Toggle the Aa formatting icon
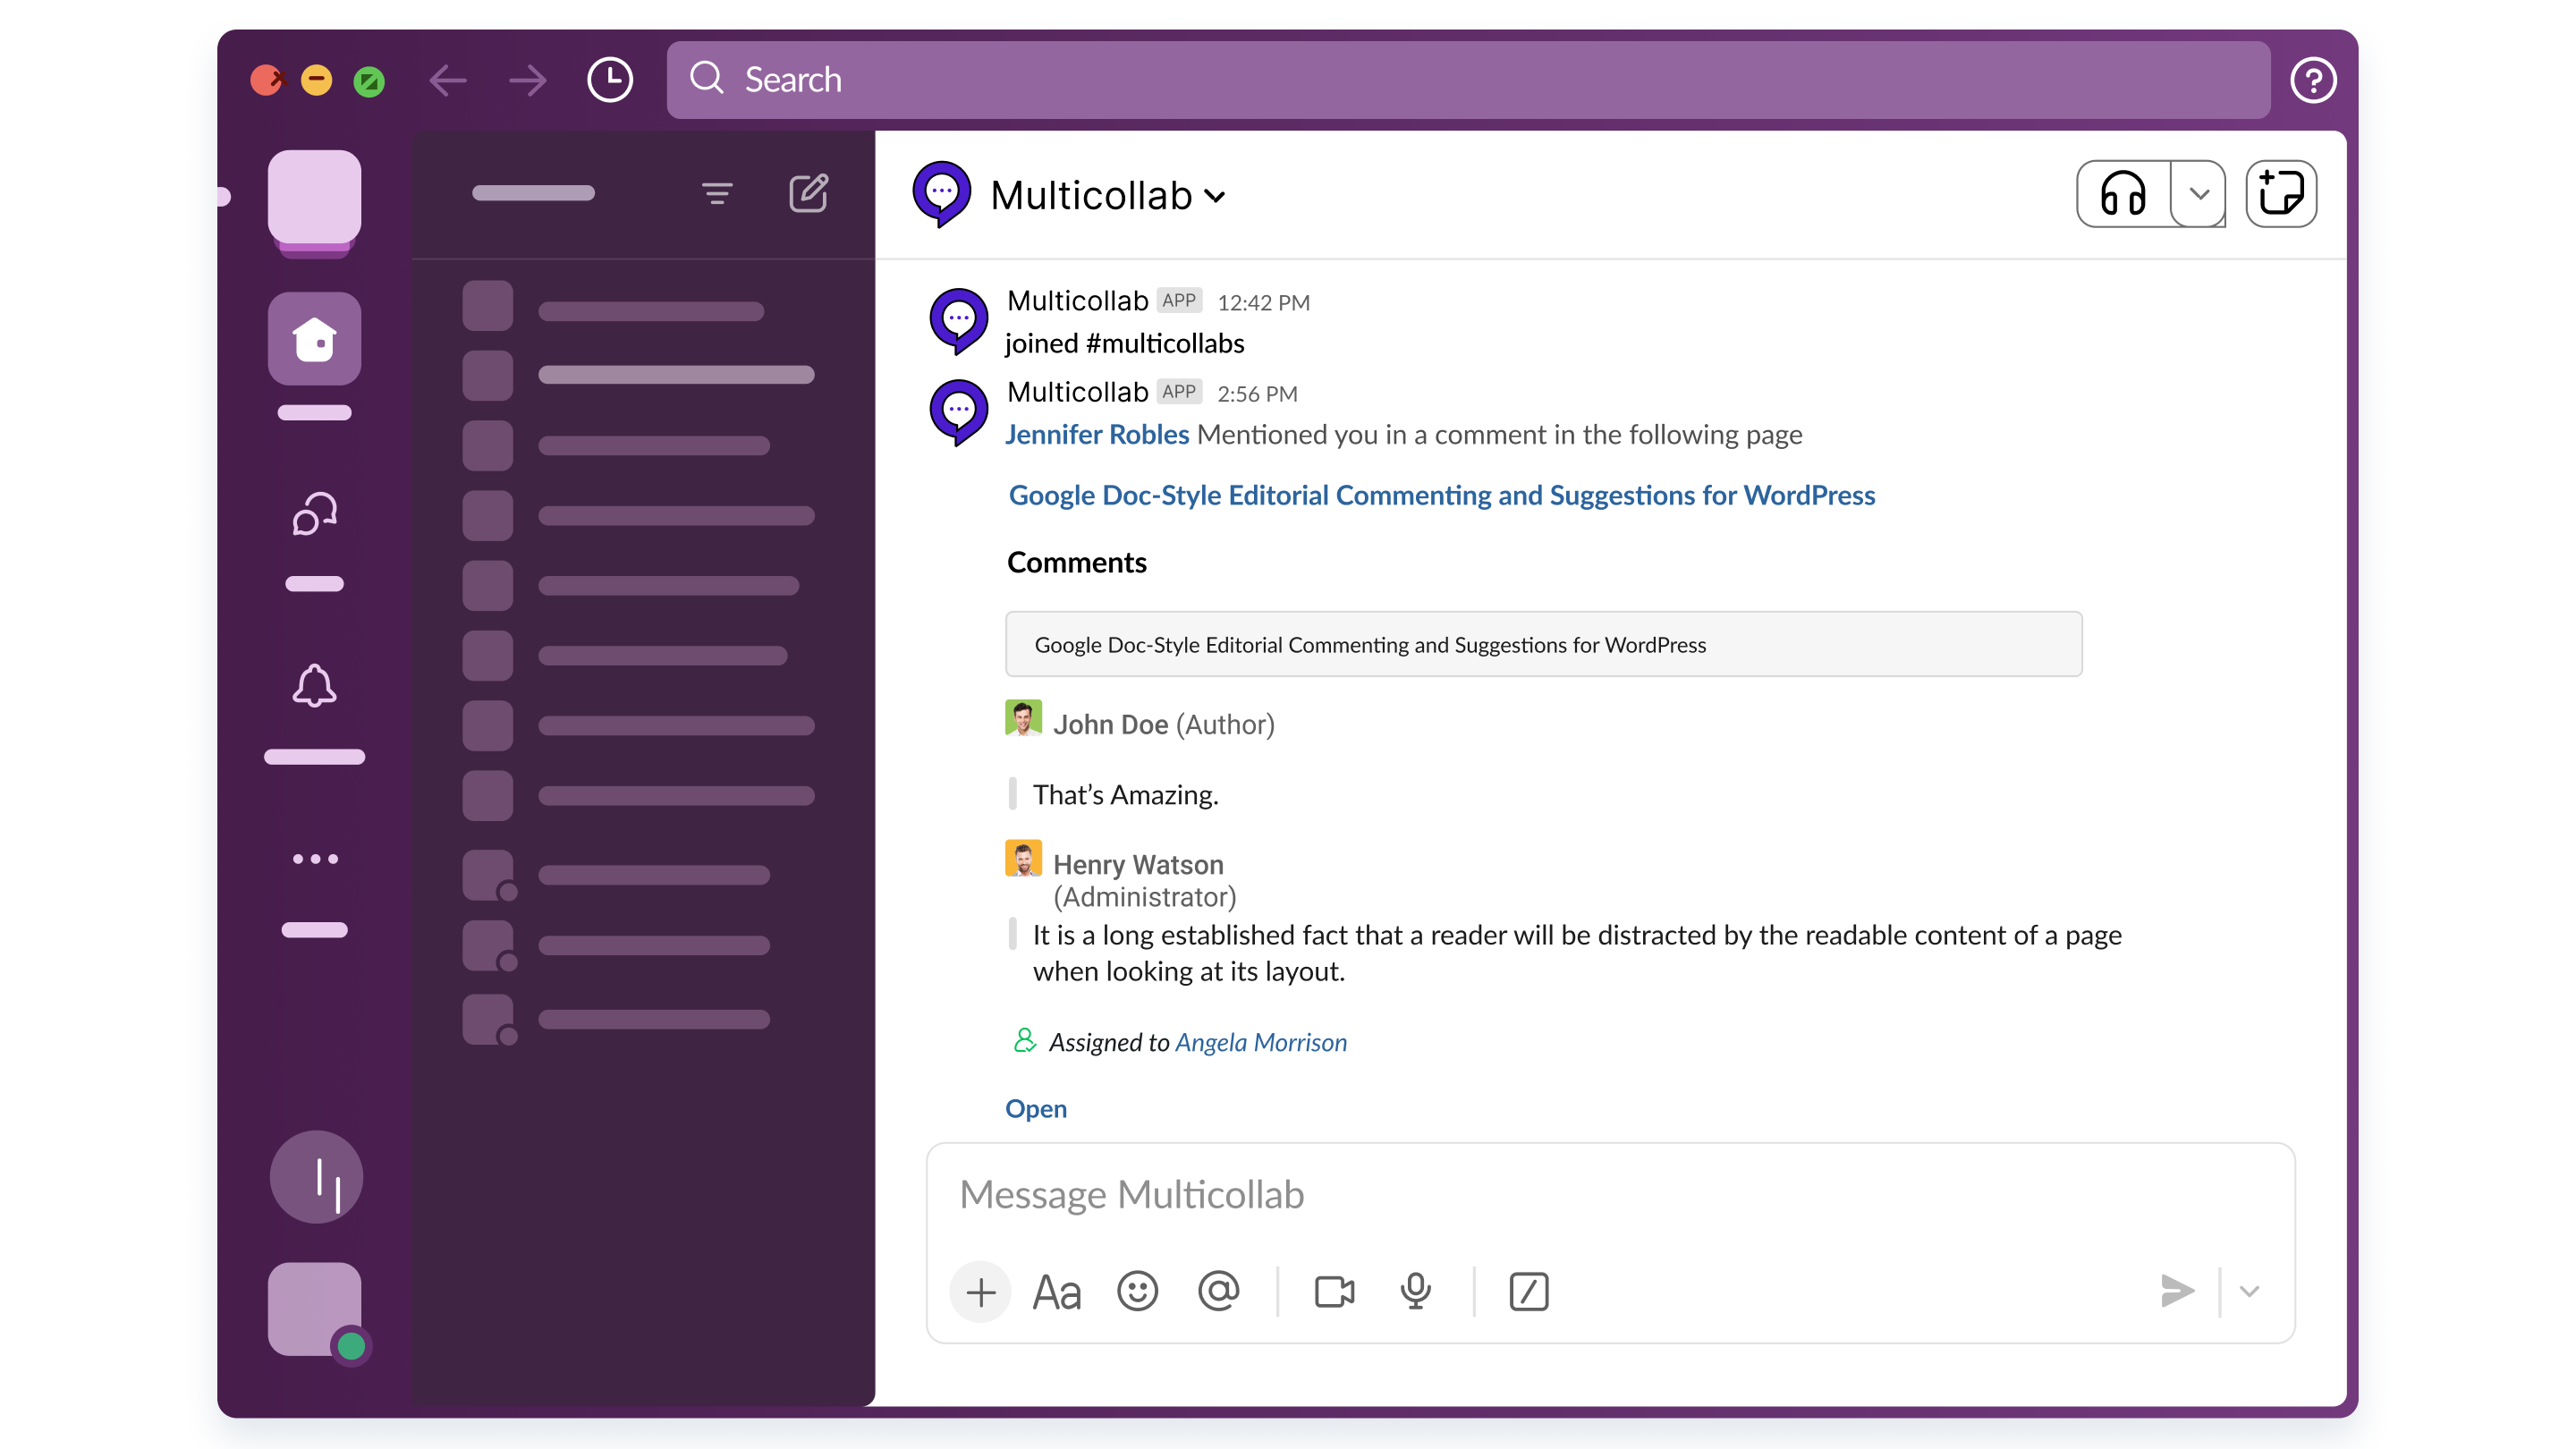2576x1449 pixels. pos(1056,1291)
